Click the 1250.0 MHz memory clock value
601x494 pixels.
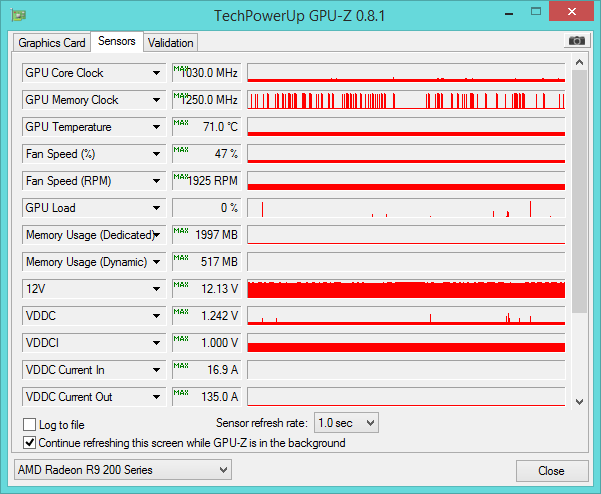pos(207,100)
